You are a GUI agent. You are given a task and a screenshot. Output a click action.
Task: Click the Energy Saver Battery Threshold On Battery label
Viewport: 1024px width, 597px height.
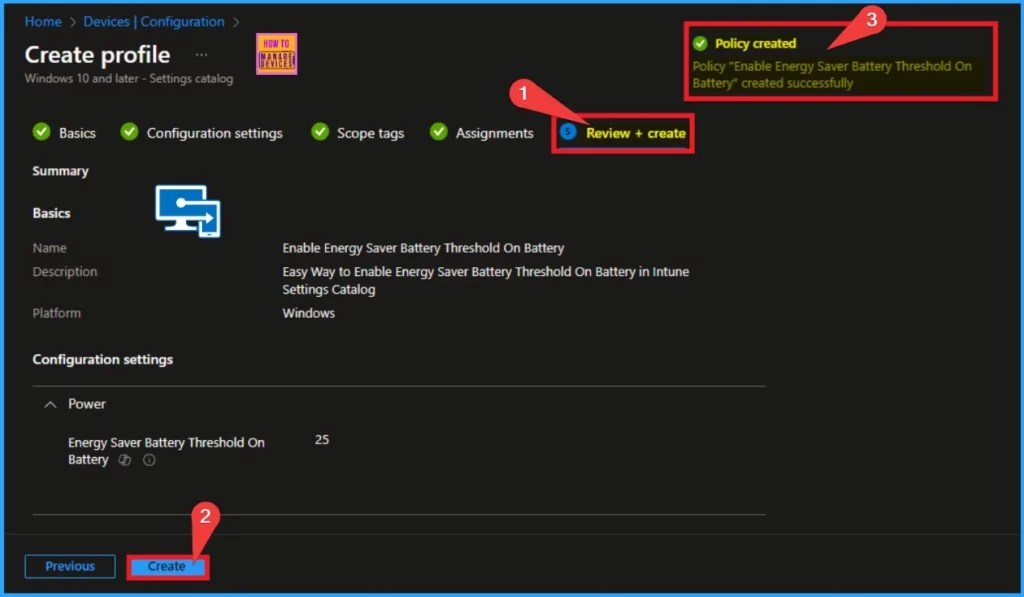[x=166, y=451]
